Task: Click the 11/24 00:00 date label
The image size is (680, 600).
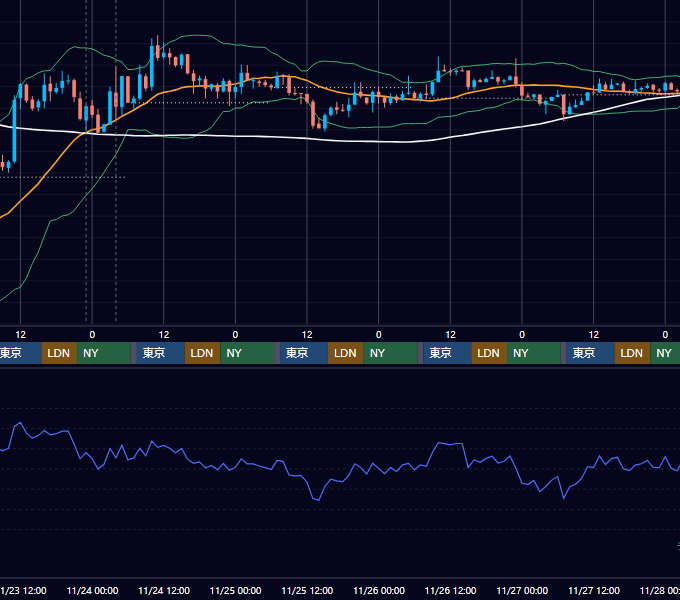Action: pyautogui.click(x=92, y=590)
